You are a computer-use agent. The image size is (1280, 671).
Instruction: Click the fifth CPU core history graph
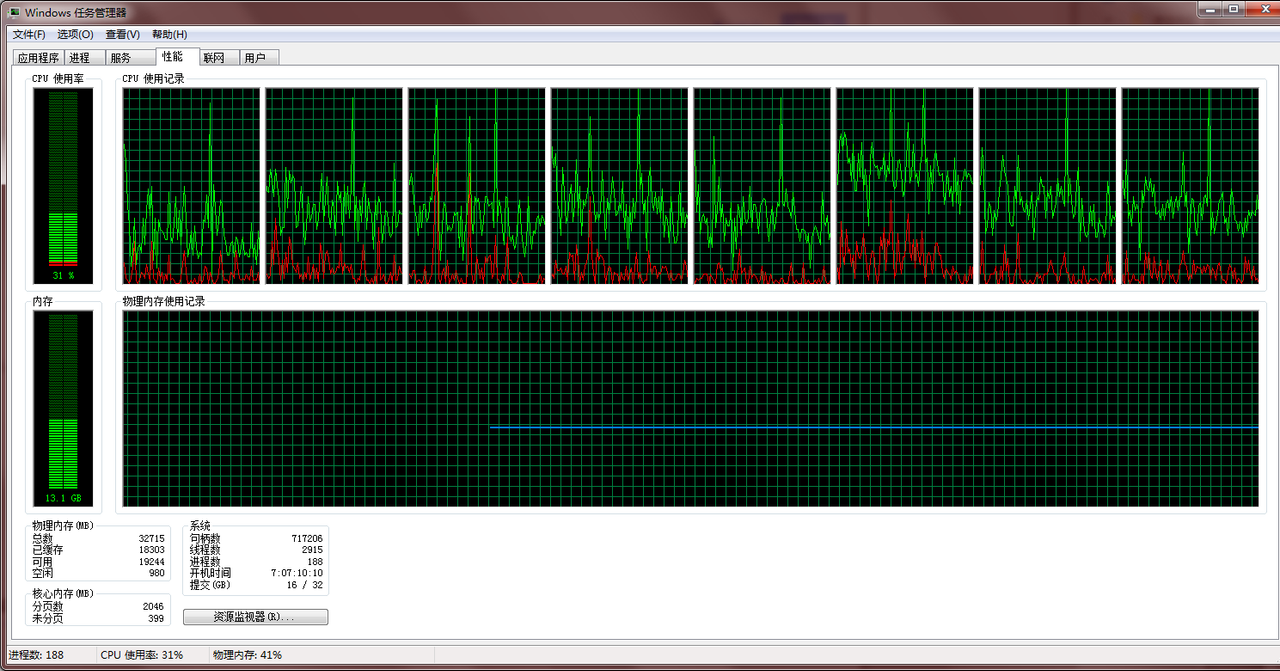[x=762, y=186]
